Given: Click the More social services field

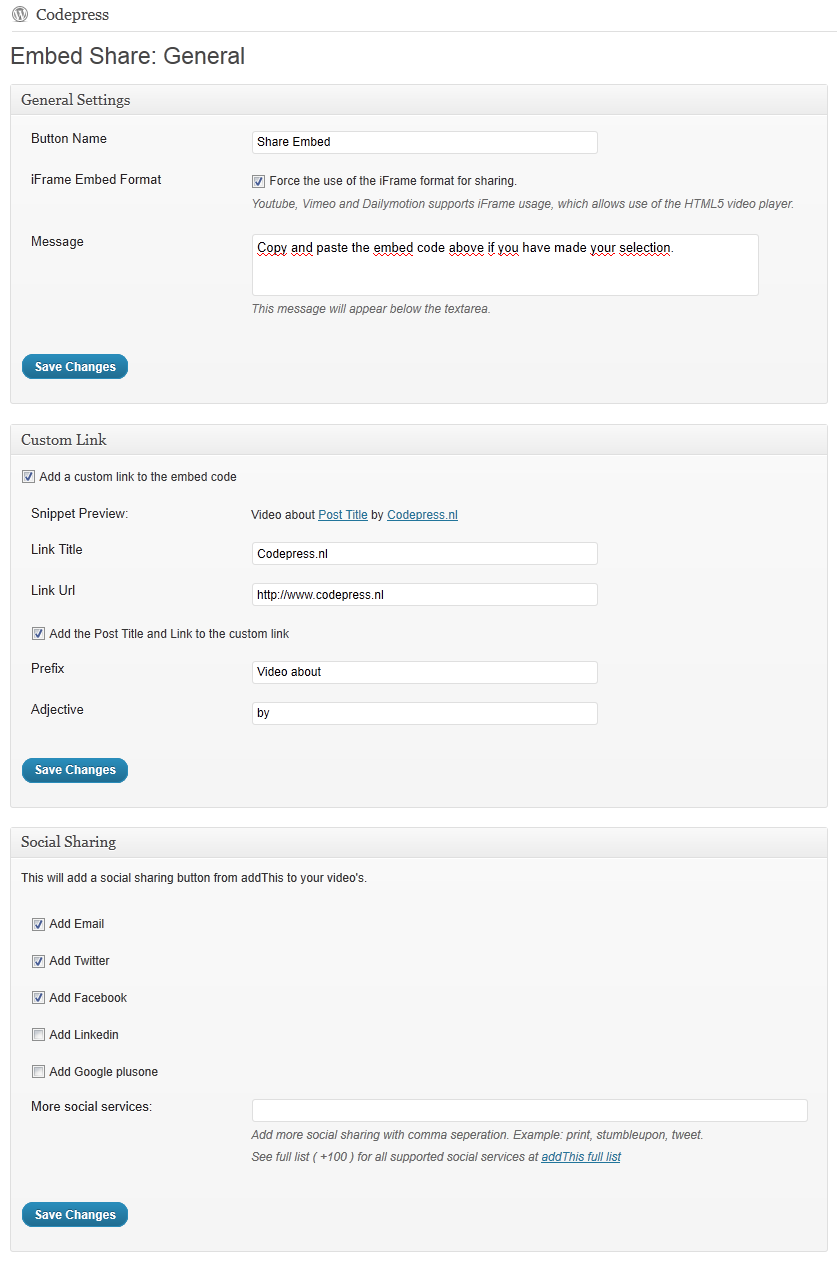Looking at the screenshot, I should click(530, 1110).
